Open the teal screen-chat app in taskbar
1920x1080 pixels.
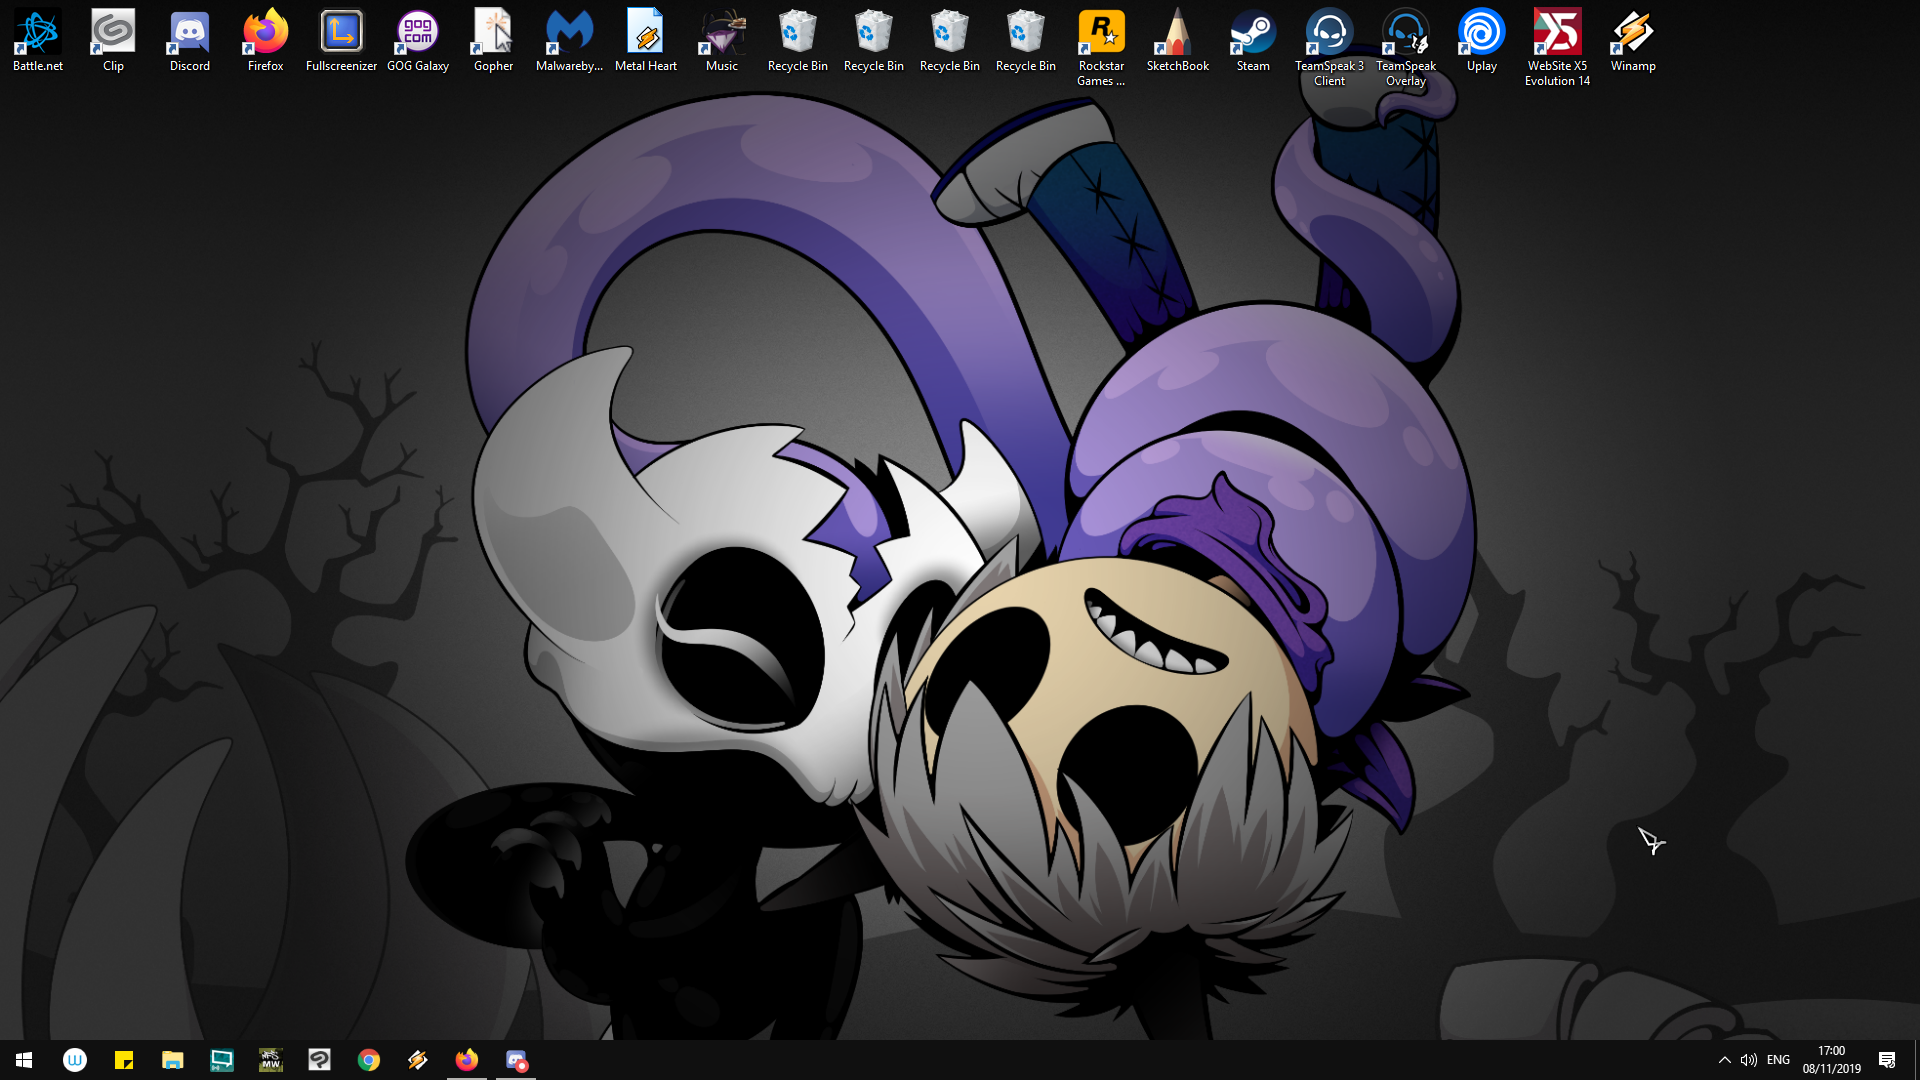[x=222, y=1060]
